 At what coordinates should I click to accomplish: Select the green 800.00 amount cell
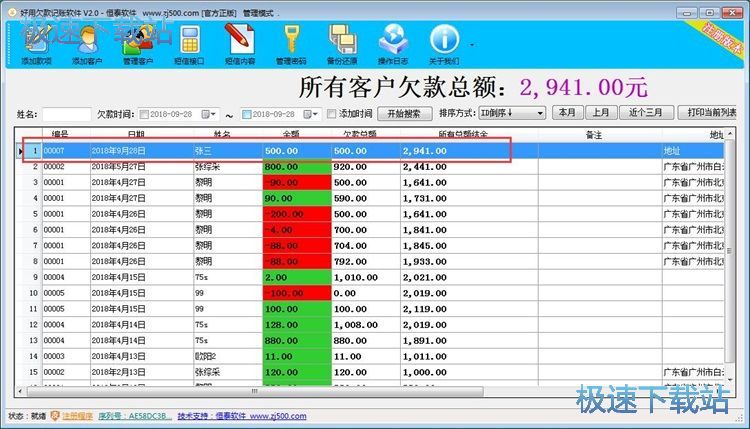297,167
